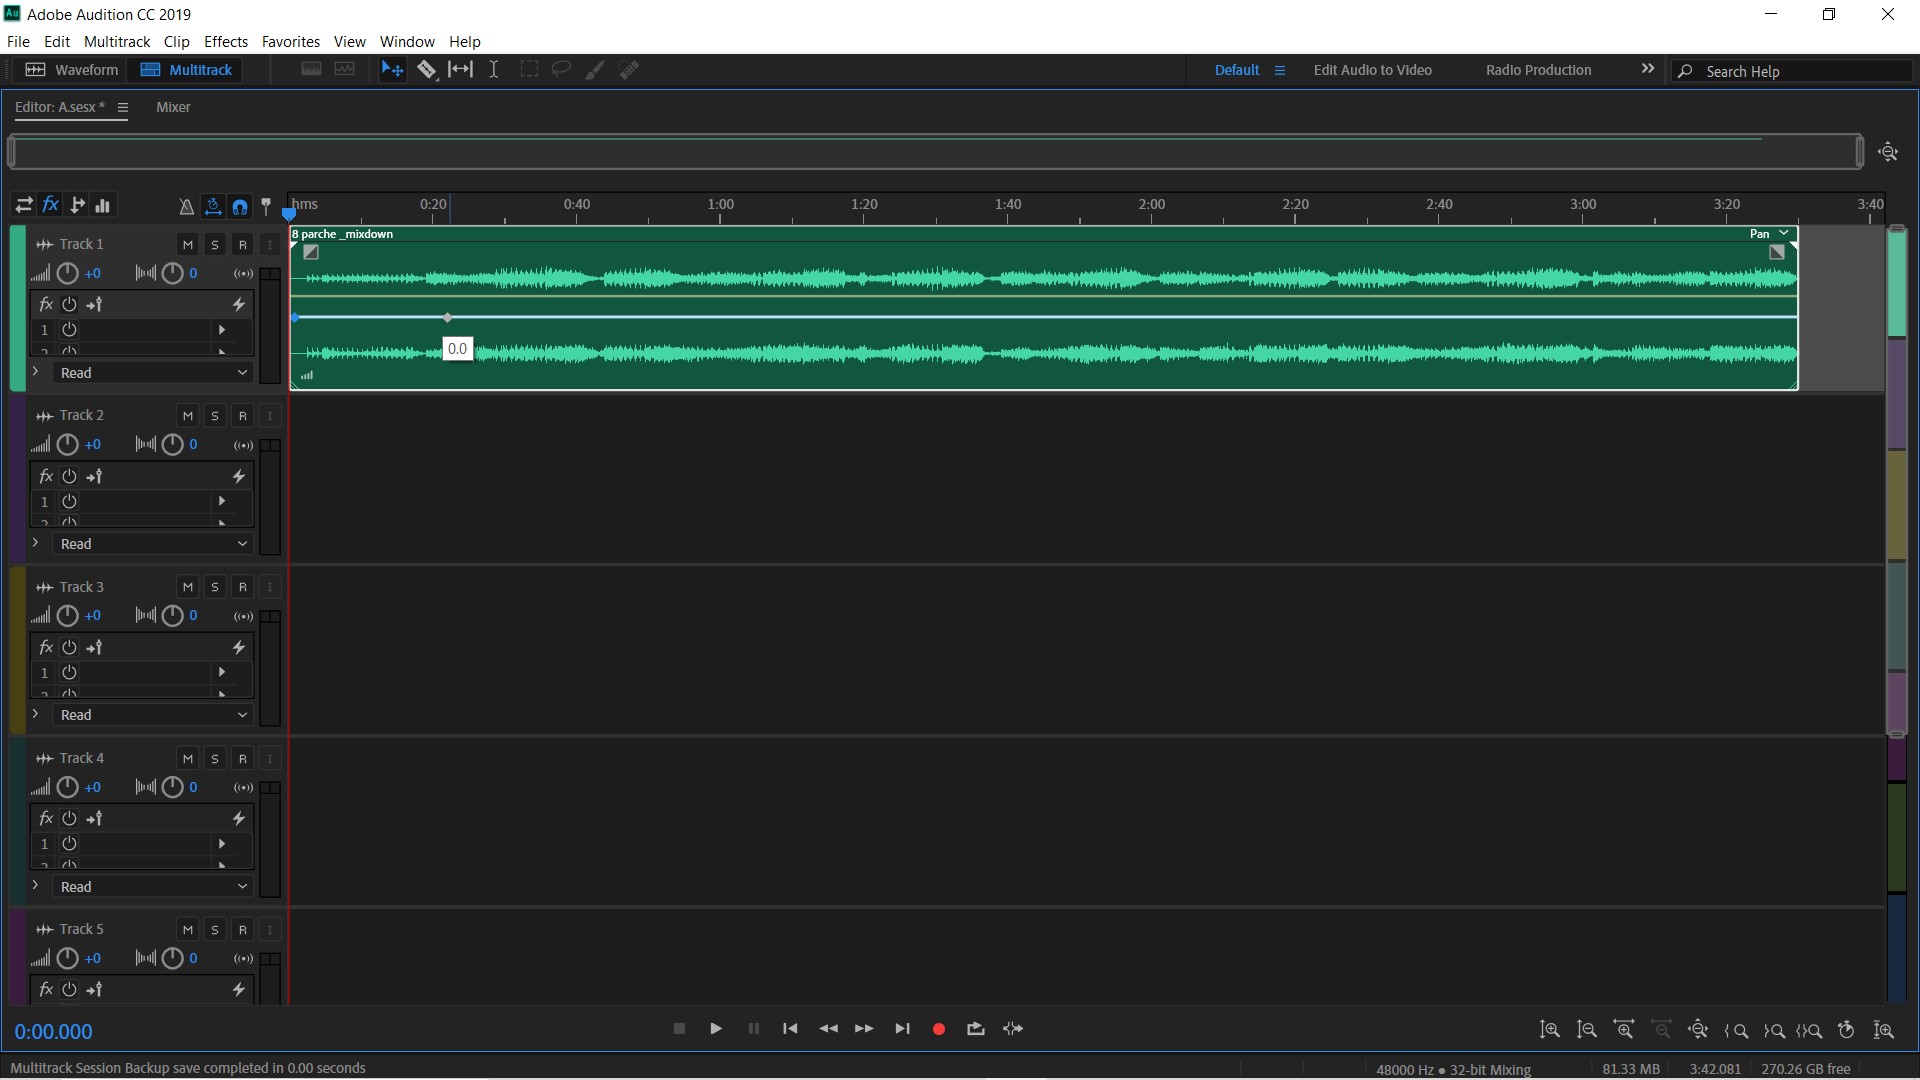Solo Track 2 using the S button
1920x1080 pixels.
214,416
